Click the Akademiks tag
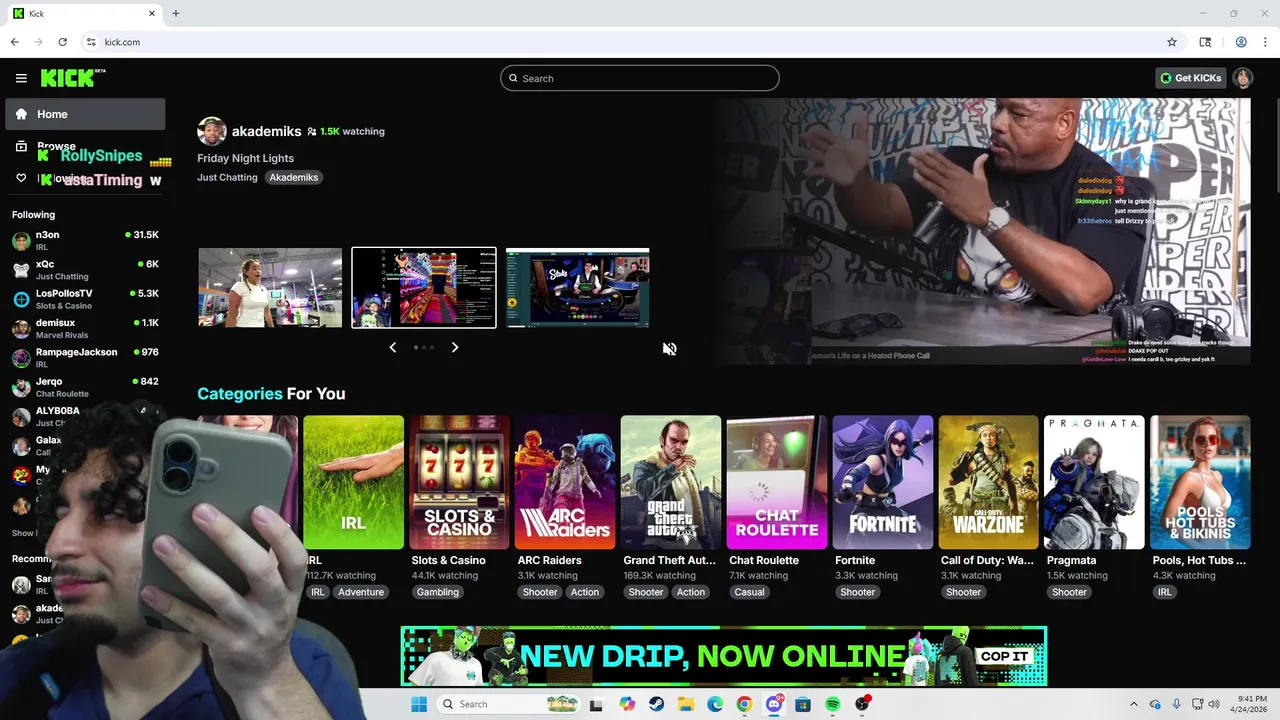The width and height of the screenshot is (1280, 720). tap(294, 177)
